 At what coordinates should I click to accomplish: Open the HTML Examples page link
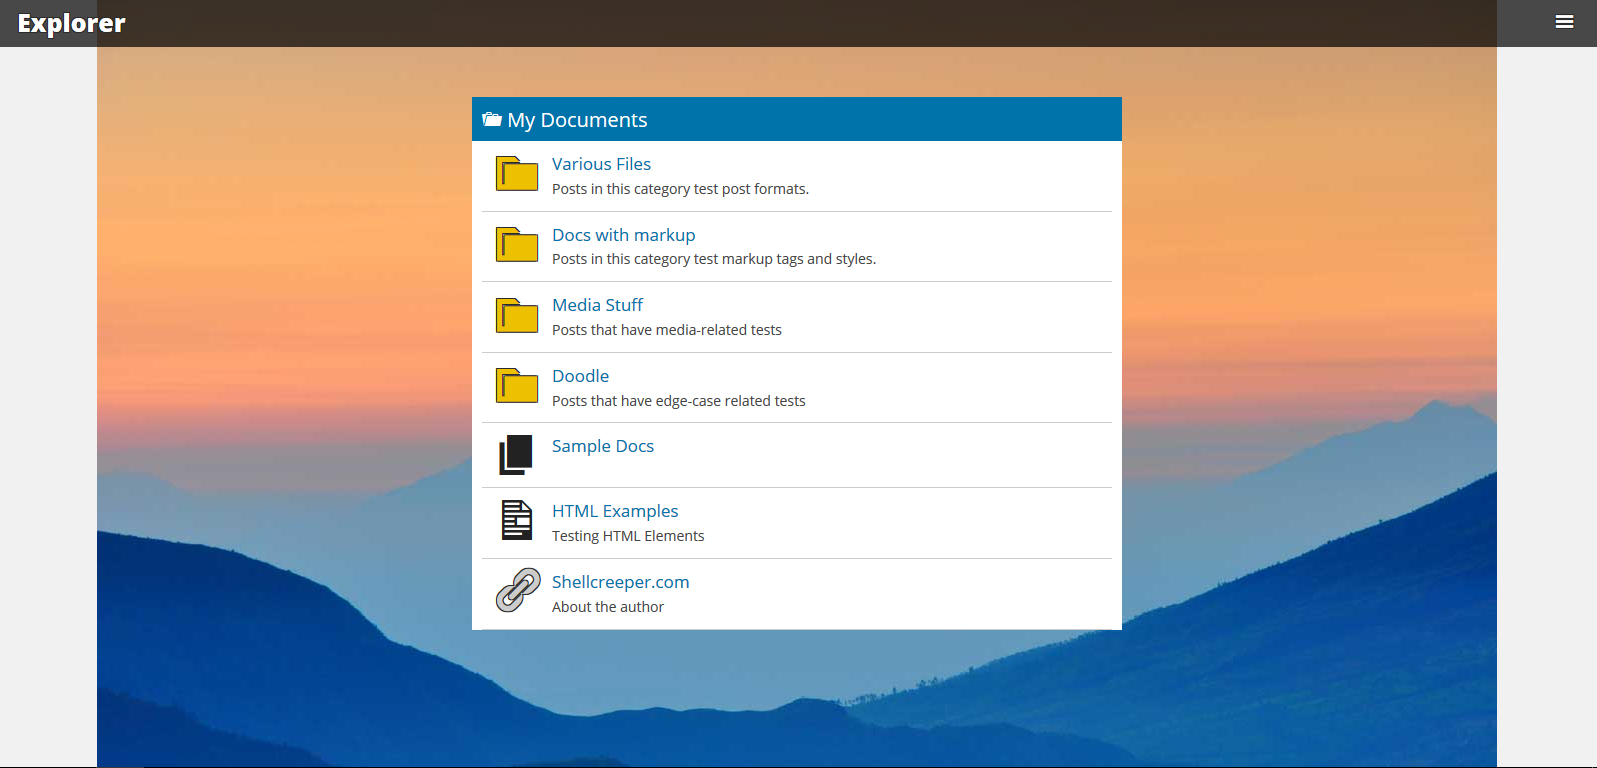click(614, 511)
